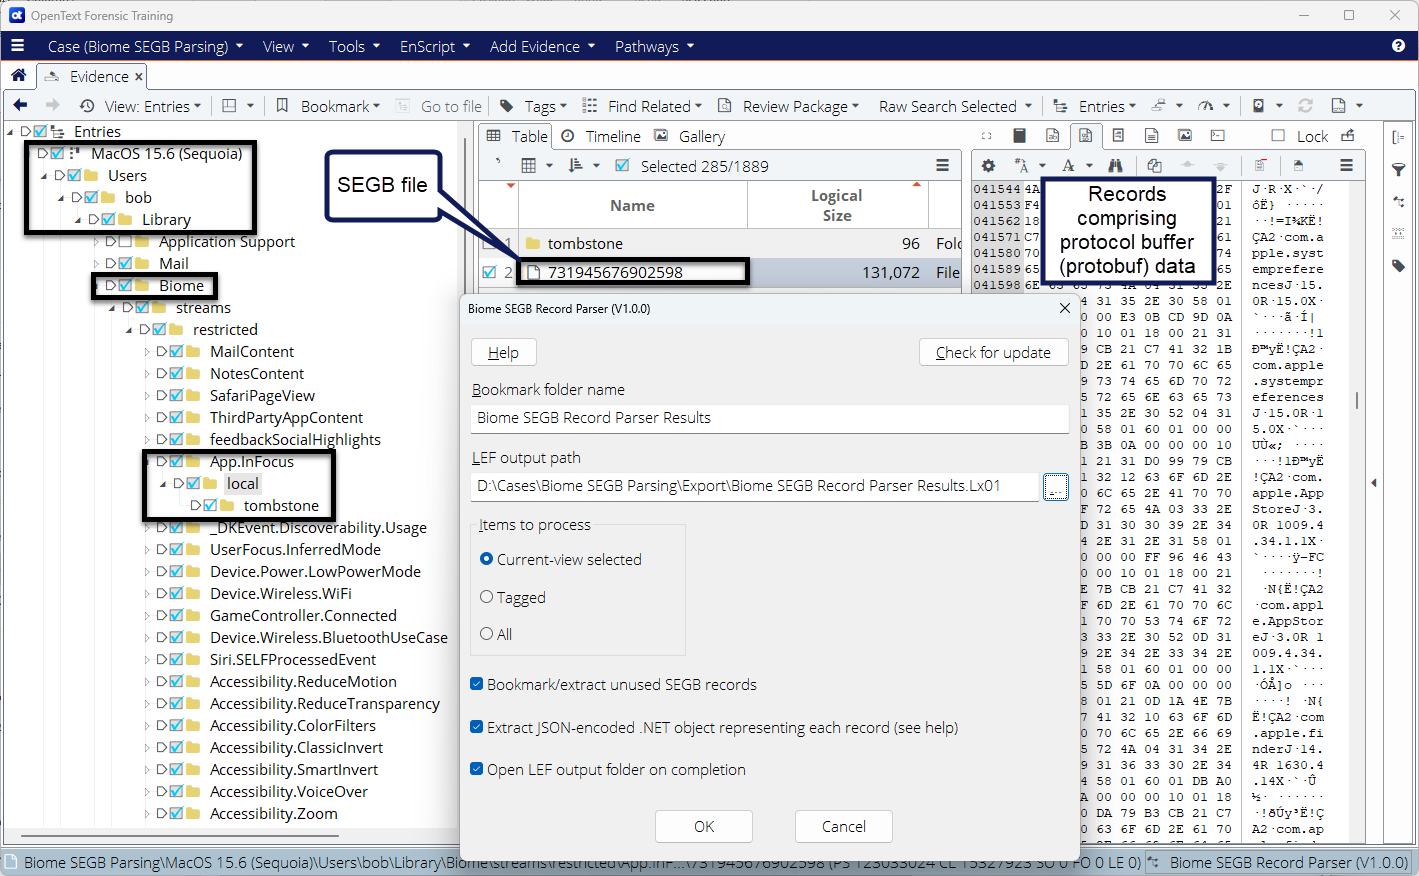Expand the SafariPageView tree folder

coord(148,395)
